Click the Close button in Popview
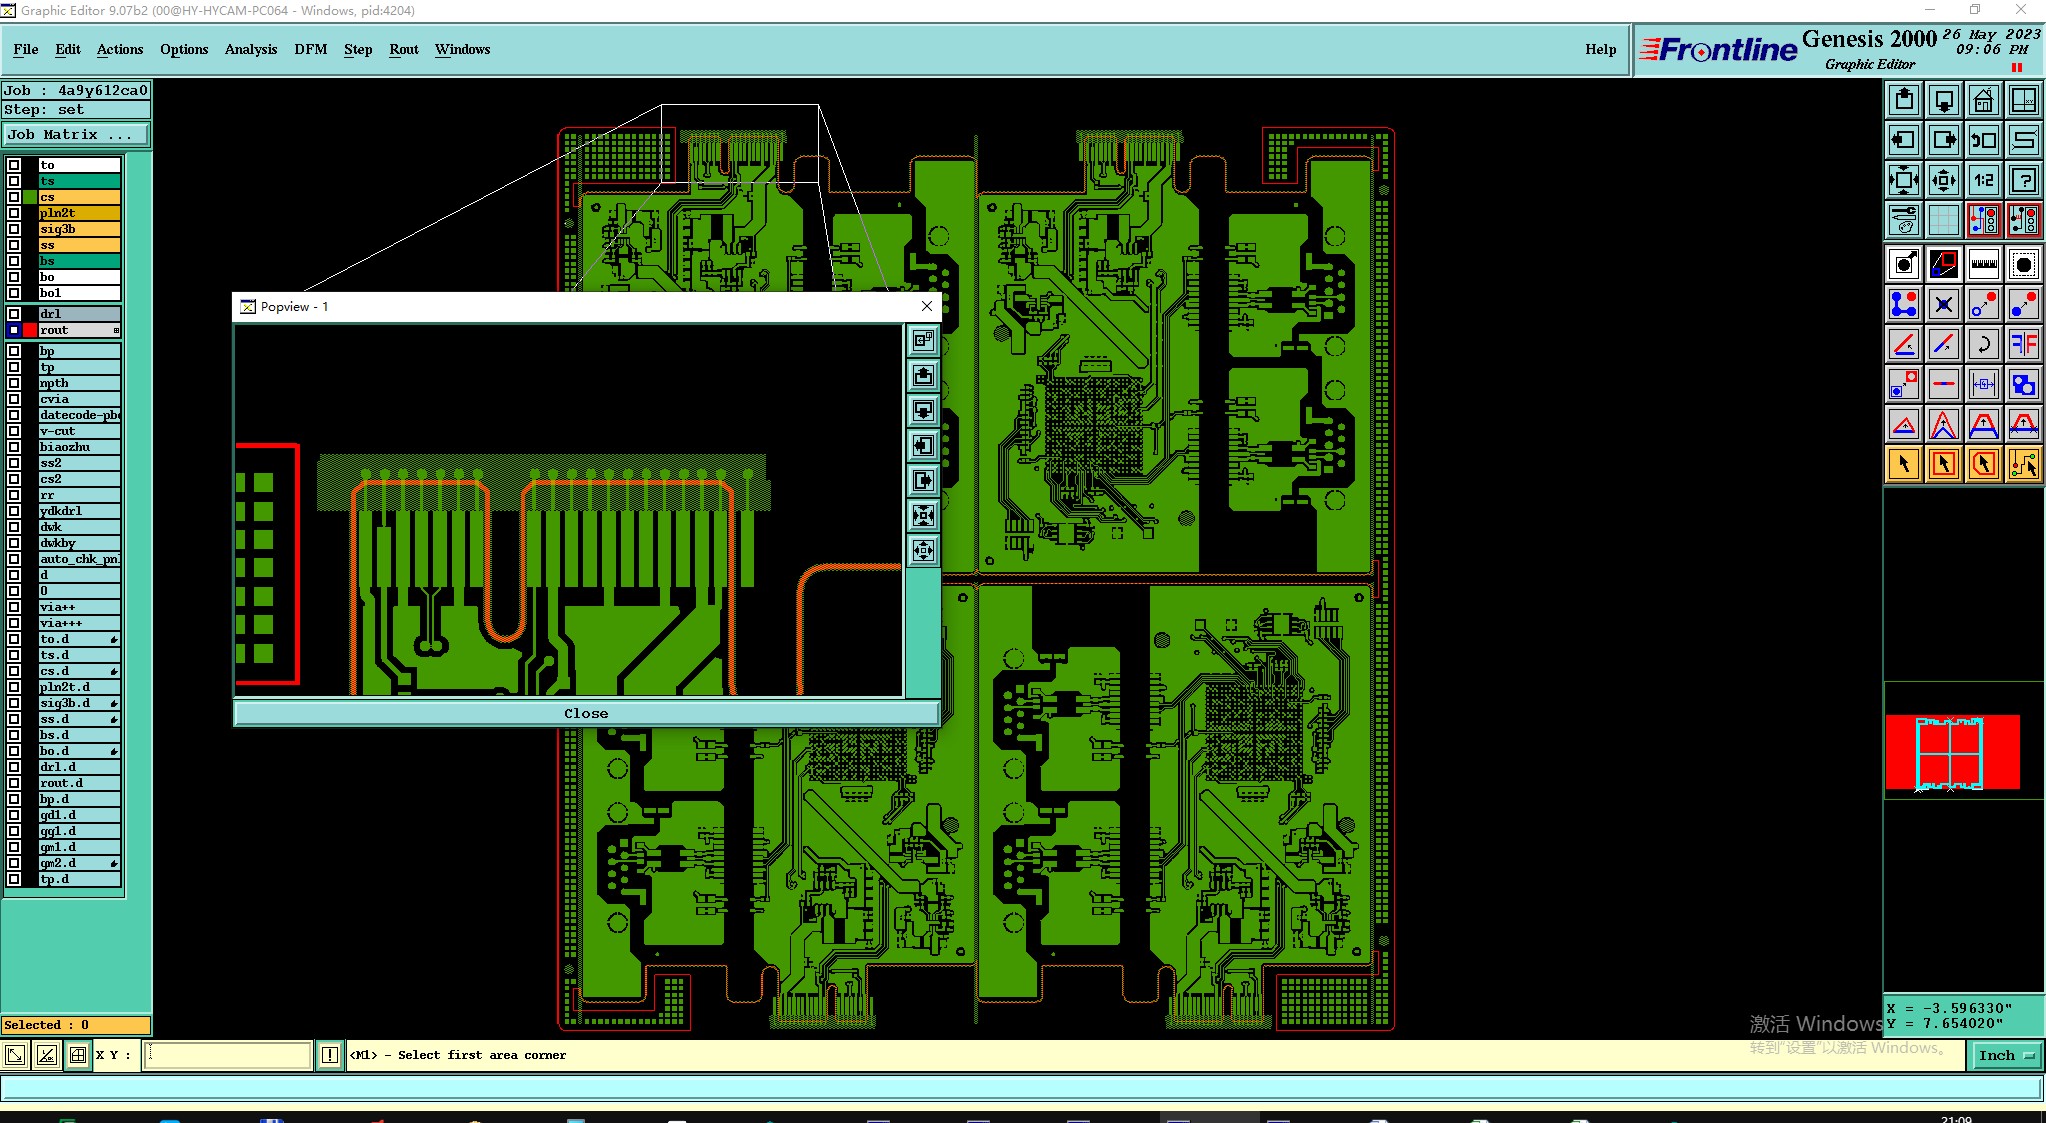 (586, 713)
